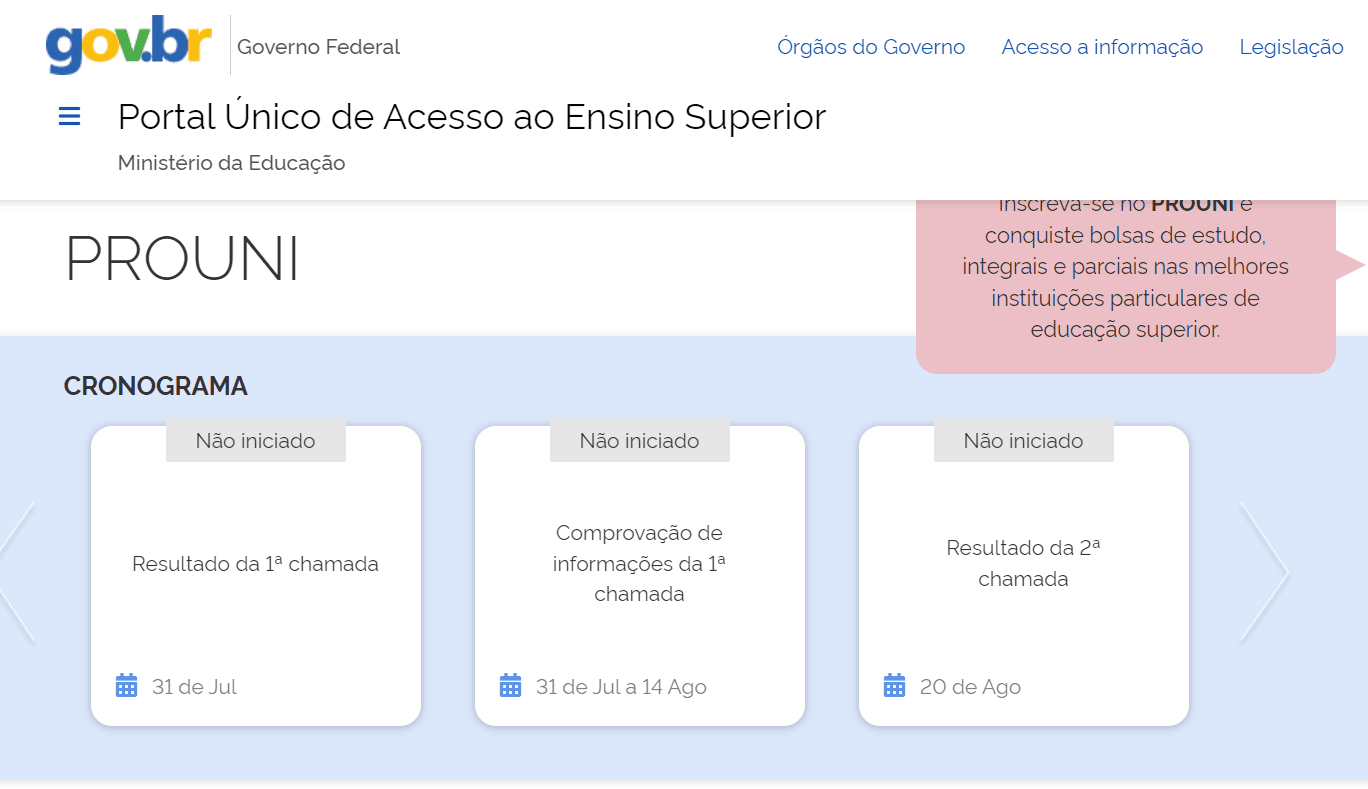Viewport: 1368px width, 789px height.
Task: Click calendar icon beside 31 de Jul
Action: 127,686
